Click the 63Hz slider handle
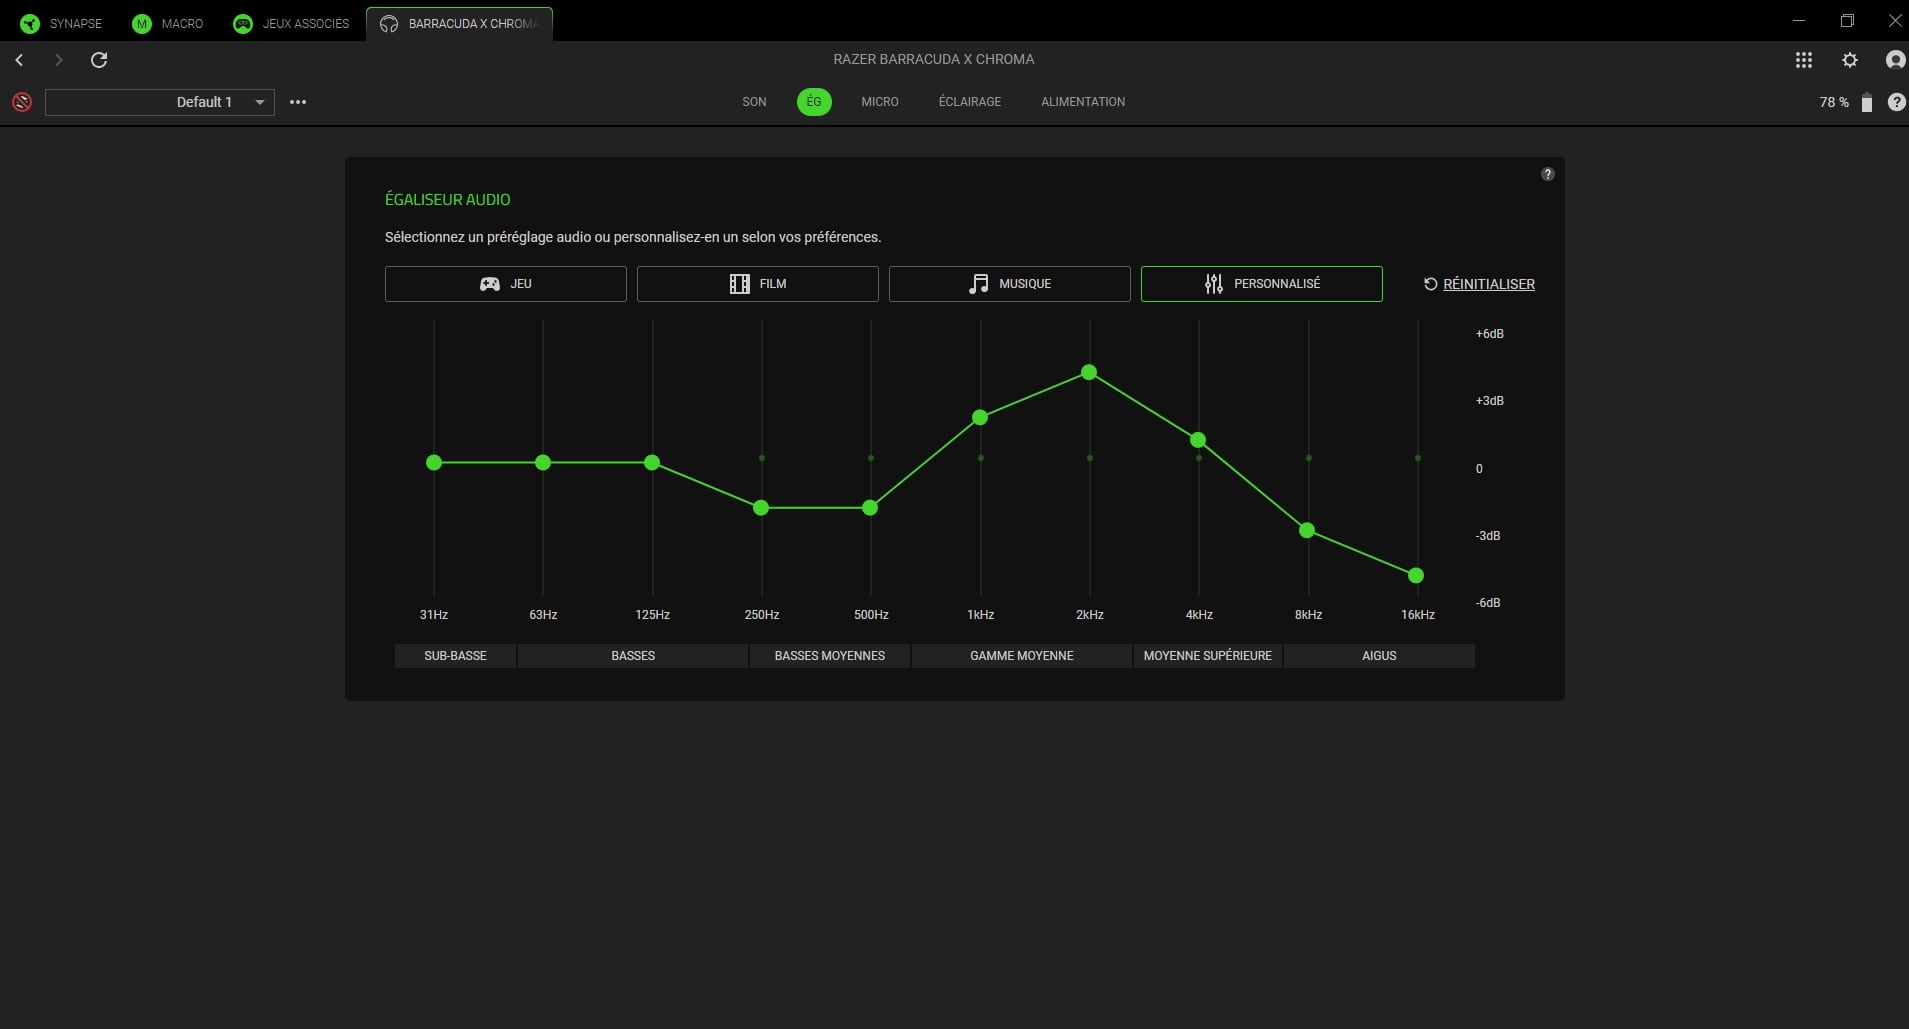 point(543,462)
